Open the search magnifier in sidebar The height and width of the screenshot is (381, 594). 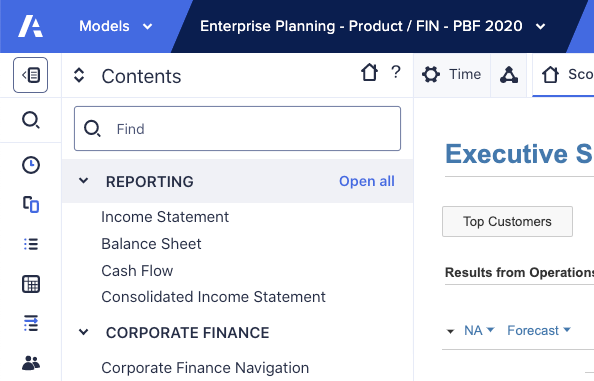pos(31,120)
